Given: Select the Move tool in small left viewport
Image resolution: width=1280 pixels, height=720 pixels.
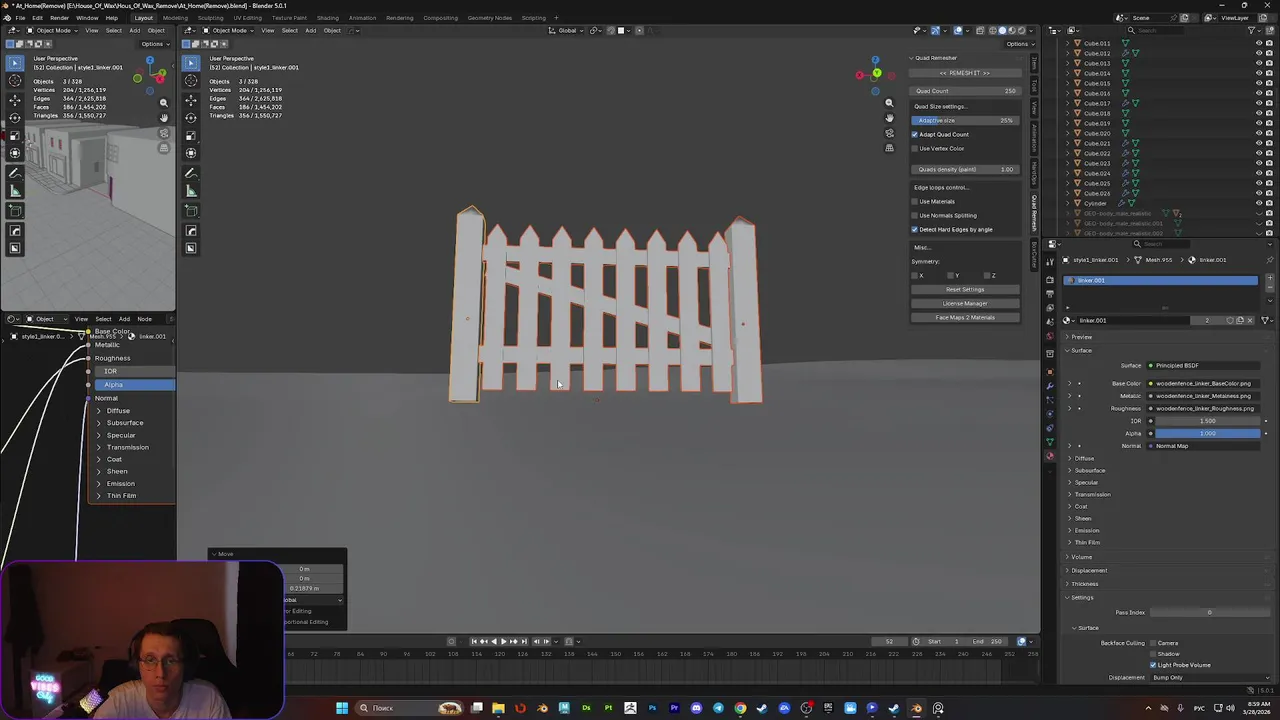Looking at the screenshot, I should [x=15, y=100].
